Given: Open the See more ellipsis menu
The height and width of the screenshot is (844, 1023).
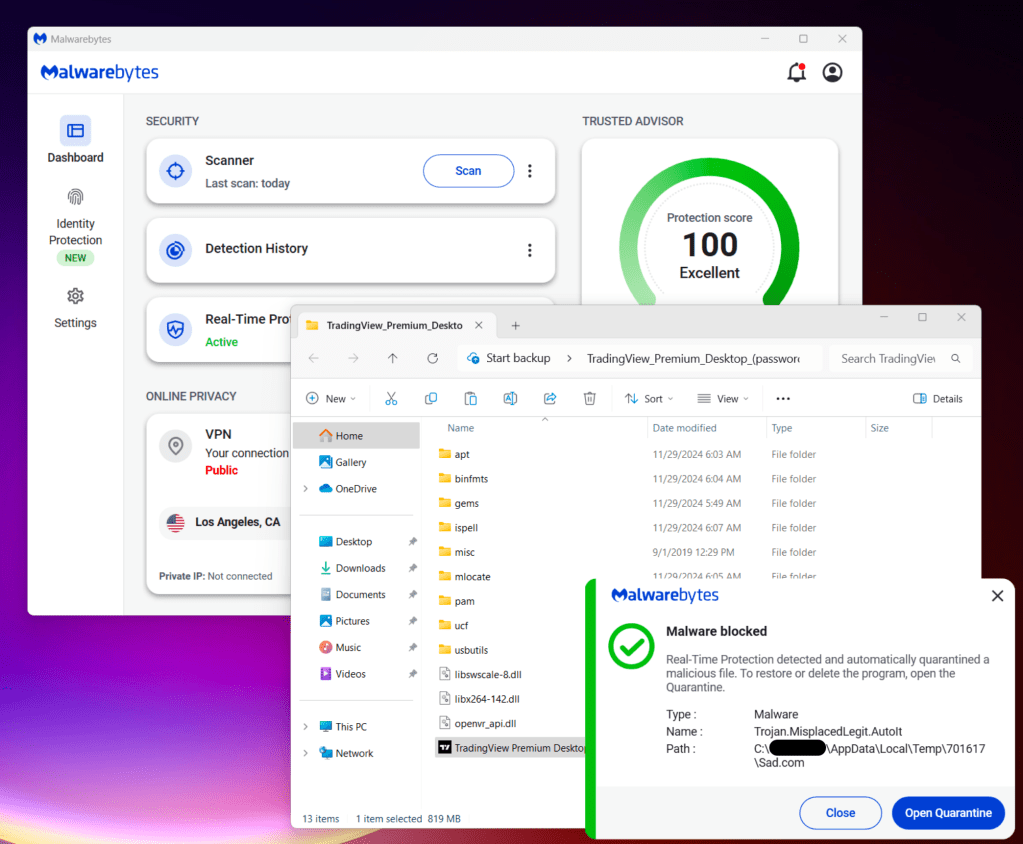Looking at the screenshot, I should pos(783,399).
